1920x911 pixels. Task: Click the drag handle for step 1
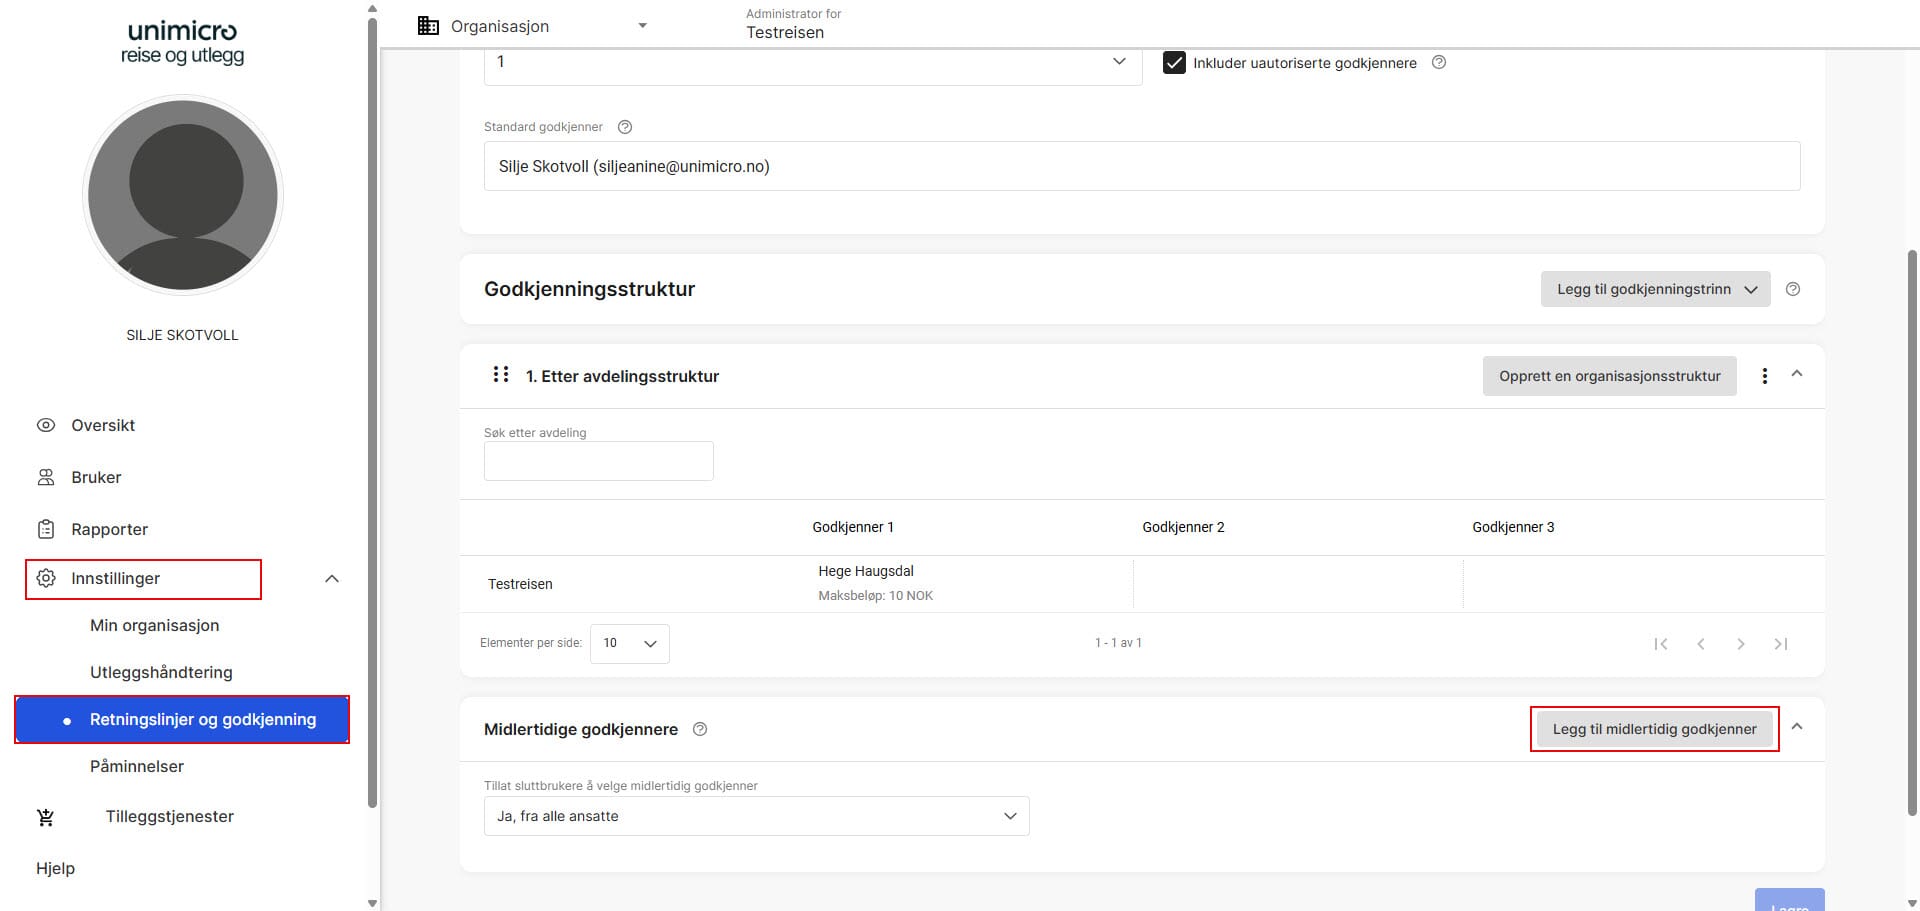pyautogui.click(x=501, y=375)
